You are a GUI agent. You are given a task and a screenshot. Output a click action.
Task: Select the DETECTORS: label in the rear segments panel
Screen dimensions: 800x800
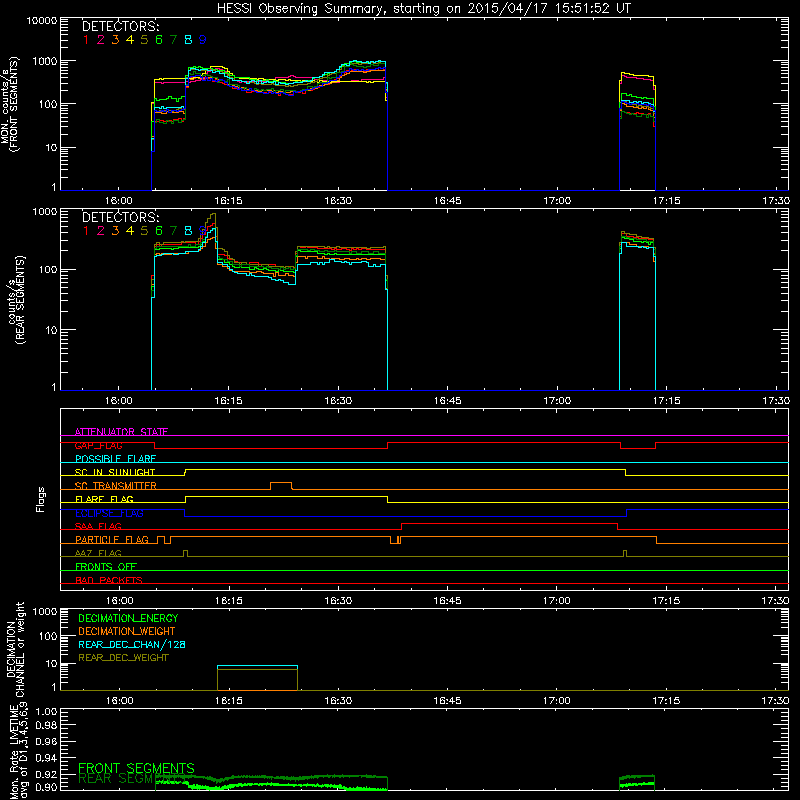pyautogui.click(x=120, y=217)
